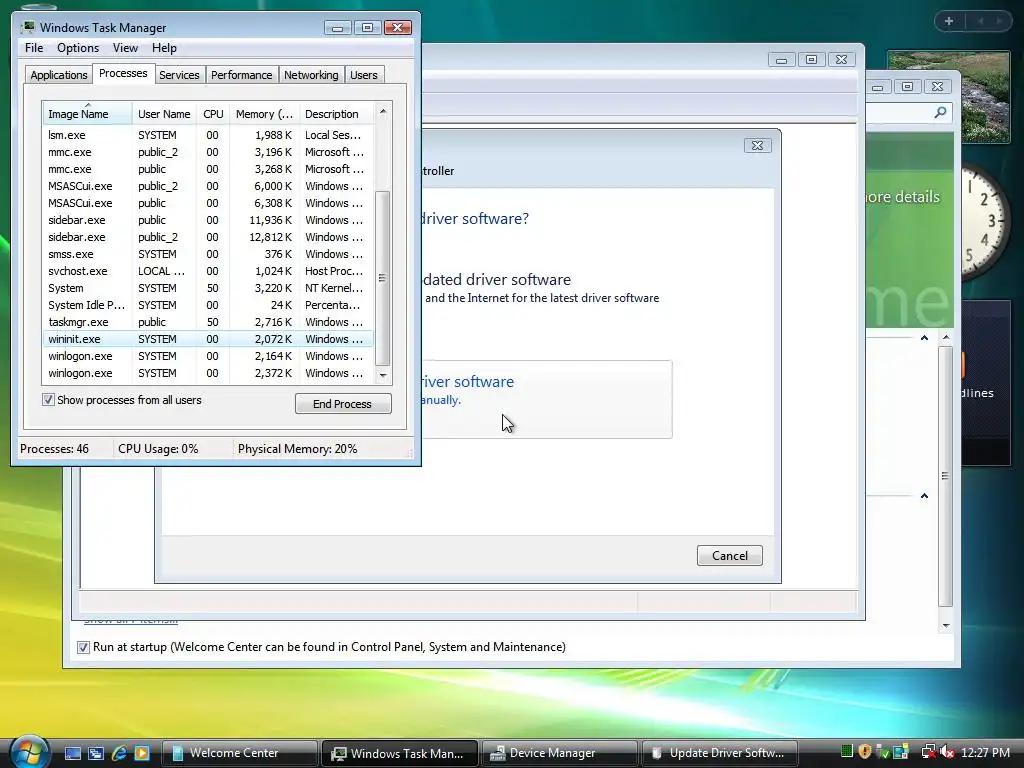Click Welcome Center scrollbar up arrow
Screen dimensions: 1024x768
946,338
